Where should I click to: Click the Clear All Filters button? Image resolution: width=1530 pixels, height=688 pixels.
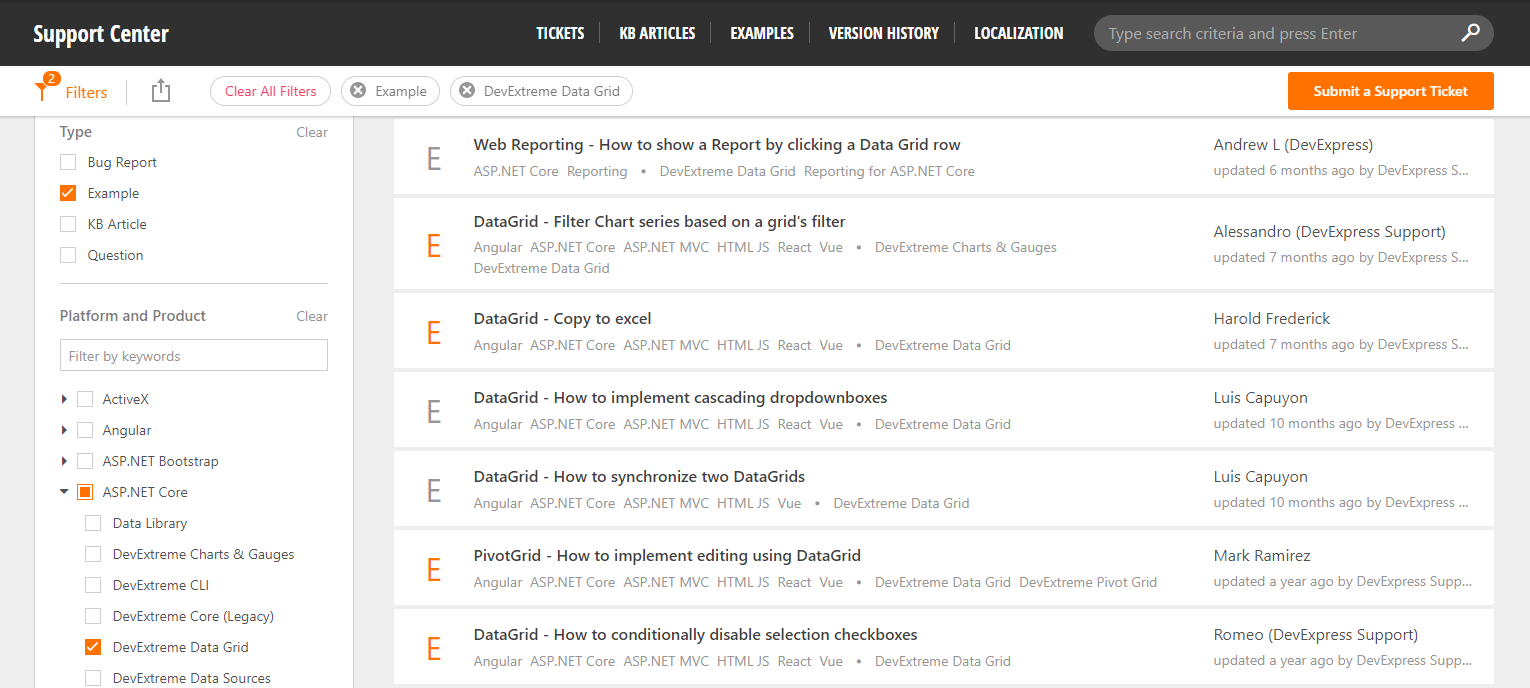[x=271, y=91]
